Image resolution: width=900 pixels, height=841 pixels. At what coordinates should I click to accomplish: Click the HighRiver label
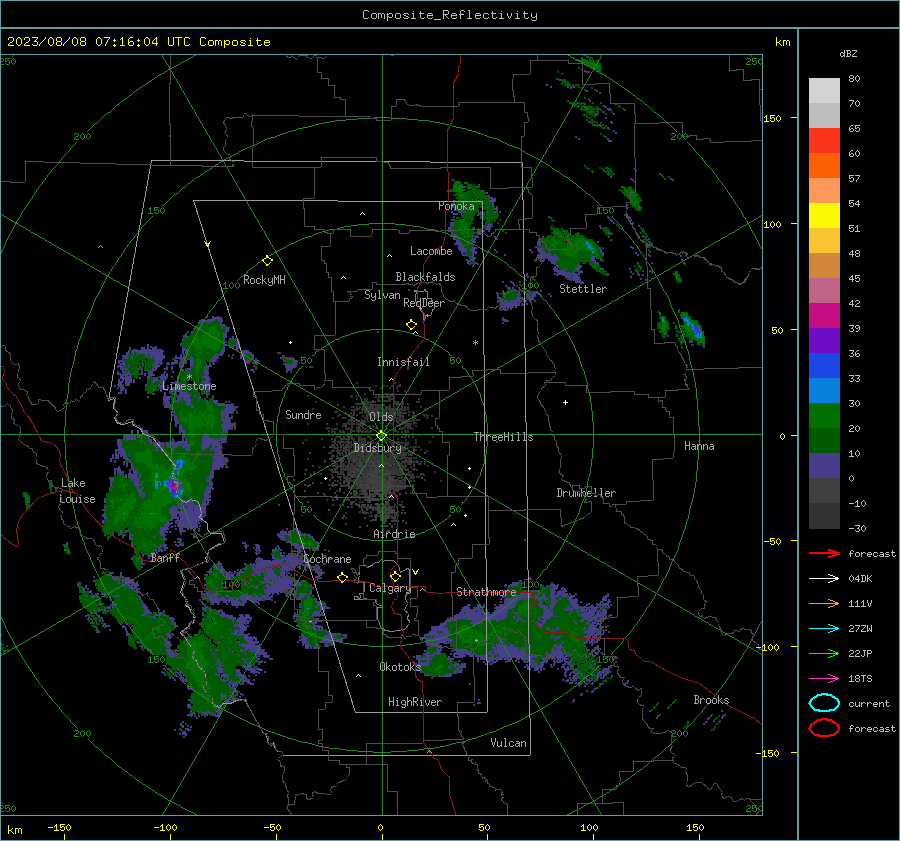click(x=415, y=702)
